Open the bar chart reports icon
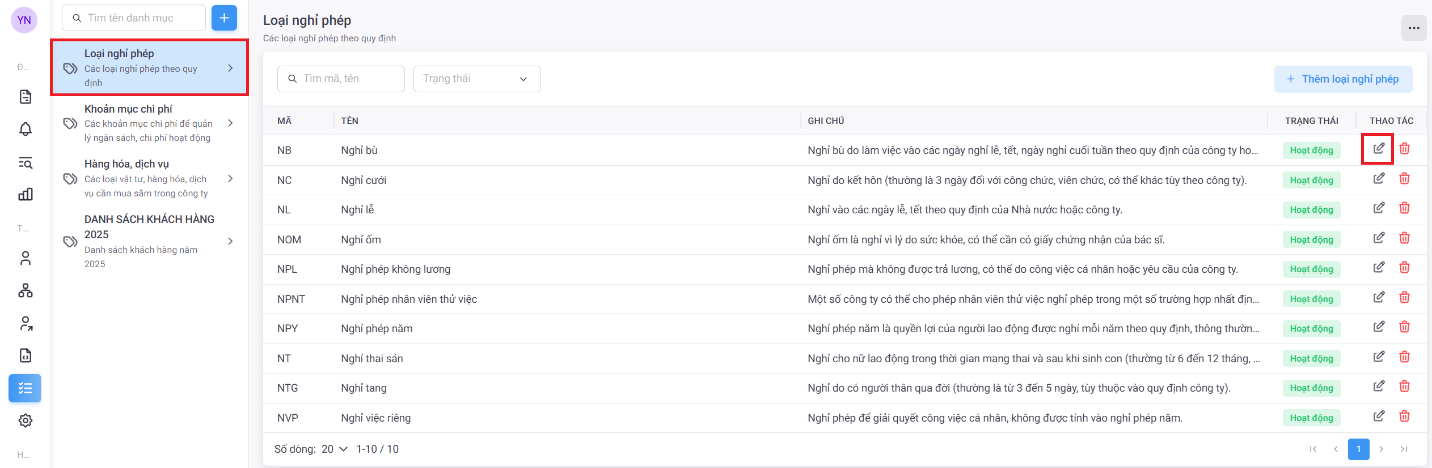Screen dimensions: 1432x468 click(26, 194)
